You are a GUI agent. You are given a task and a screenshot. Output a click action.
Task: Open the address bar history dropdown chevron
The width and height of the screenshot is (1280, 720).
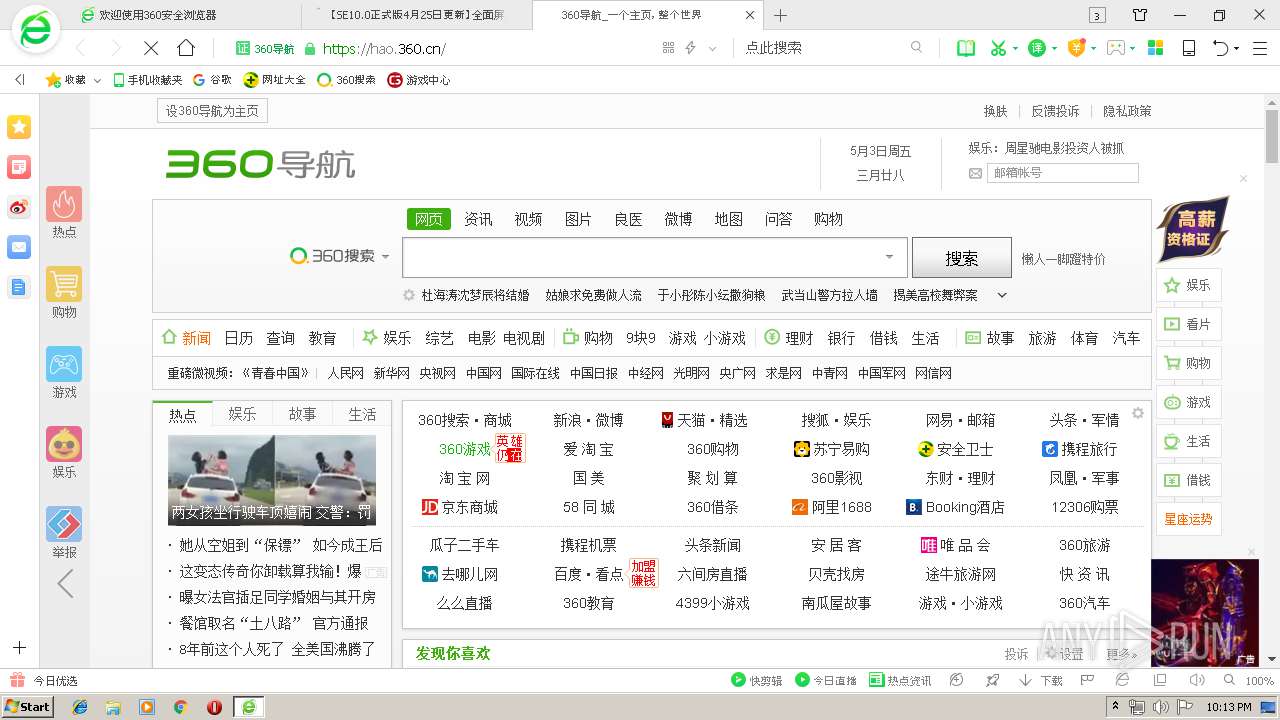click(713, 48)
